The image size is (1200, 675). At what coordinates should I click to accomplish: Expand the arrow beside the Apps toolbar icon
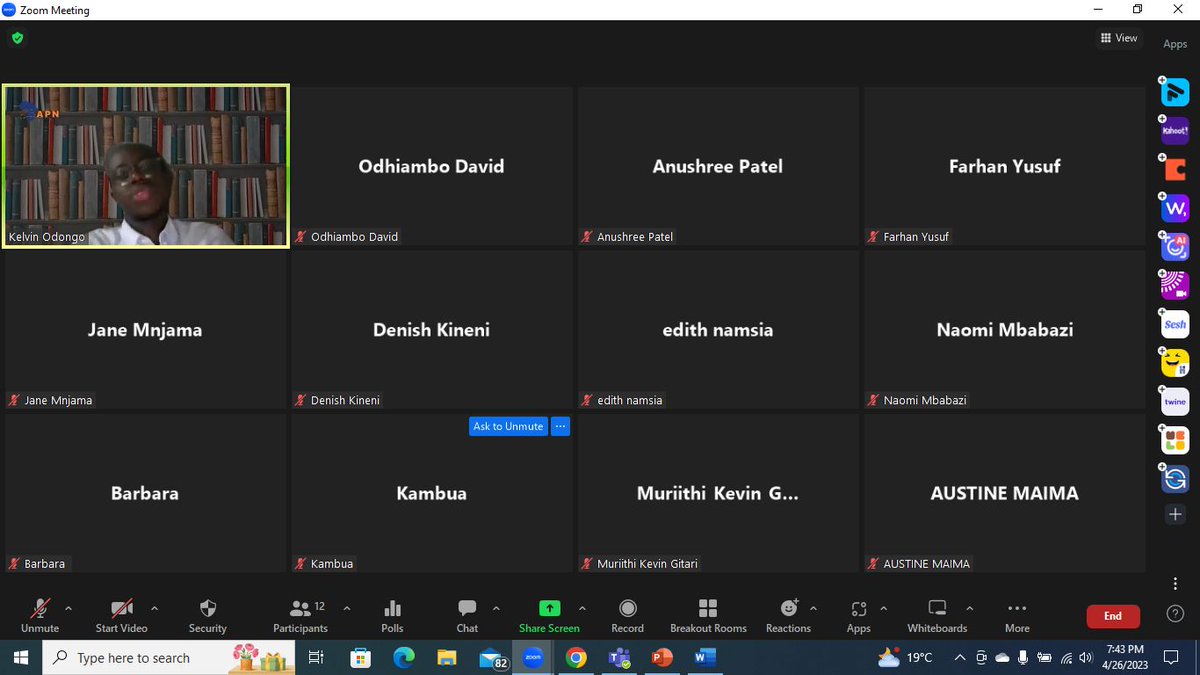pos(883,607)
